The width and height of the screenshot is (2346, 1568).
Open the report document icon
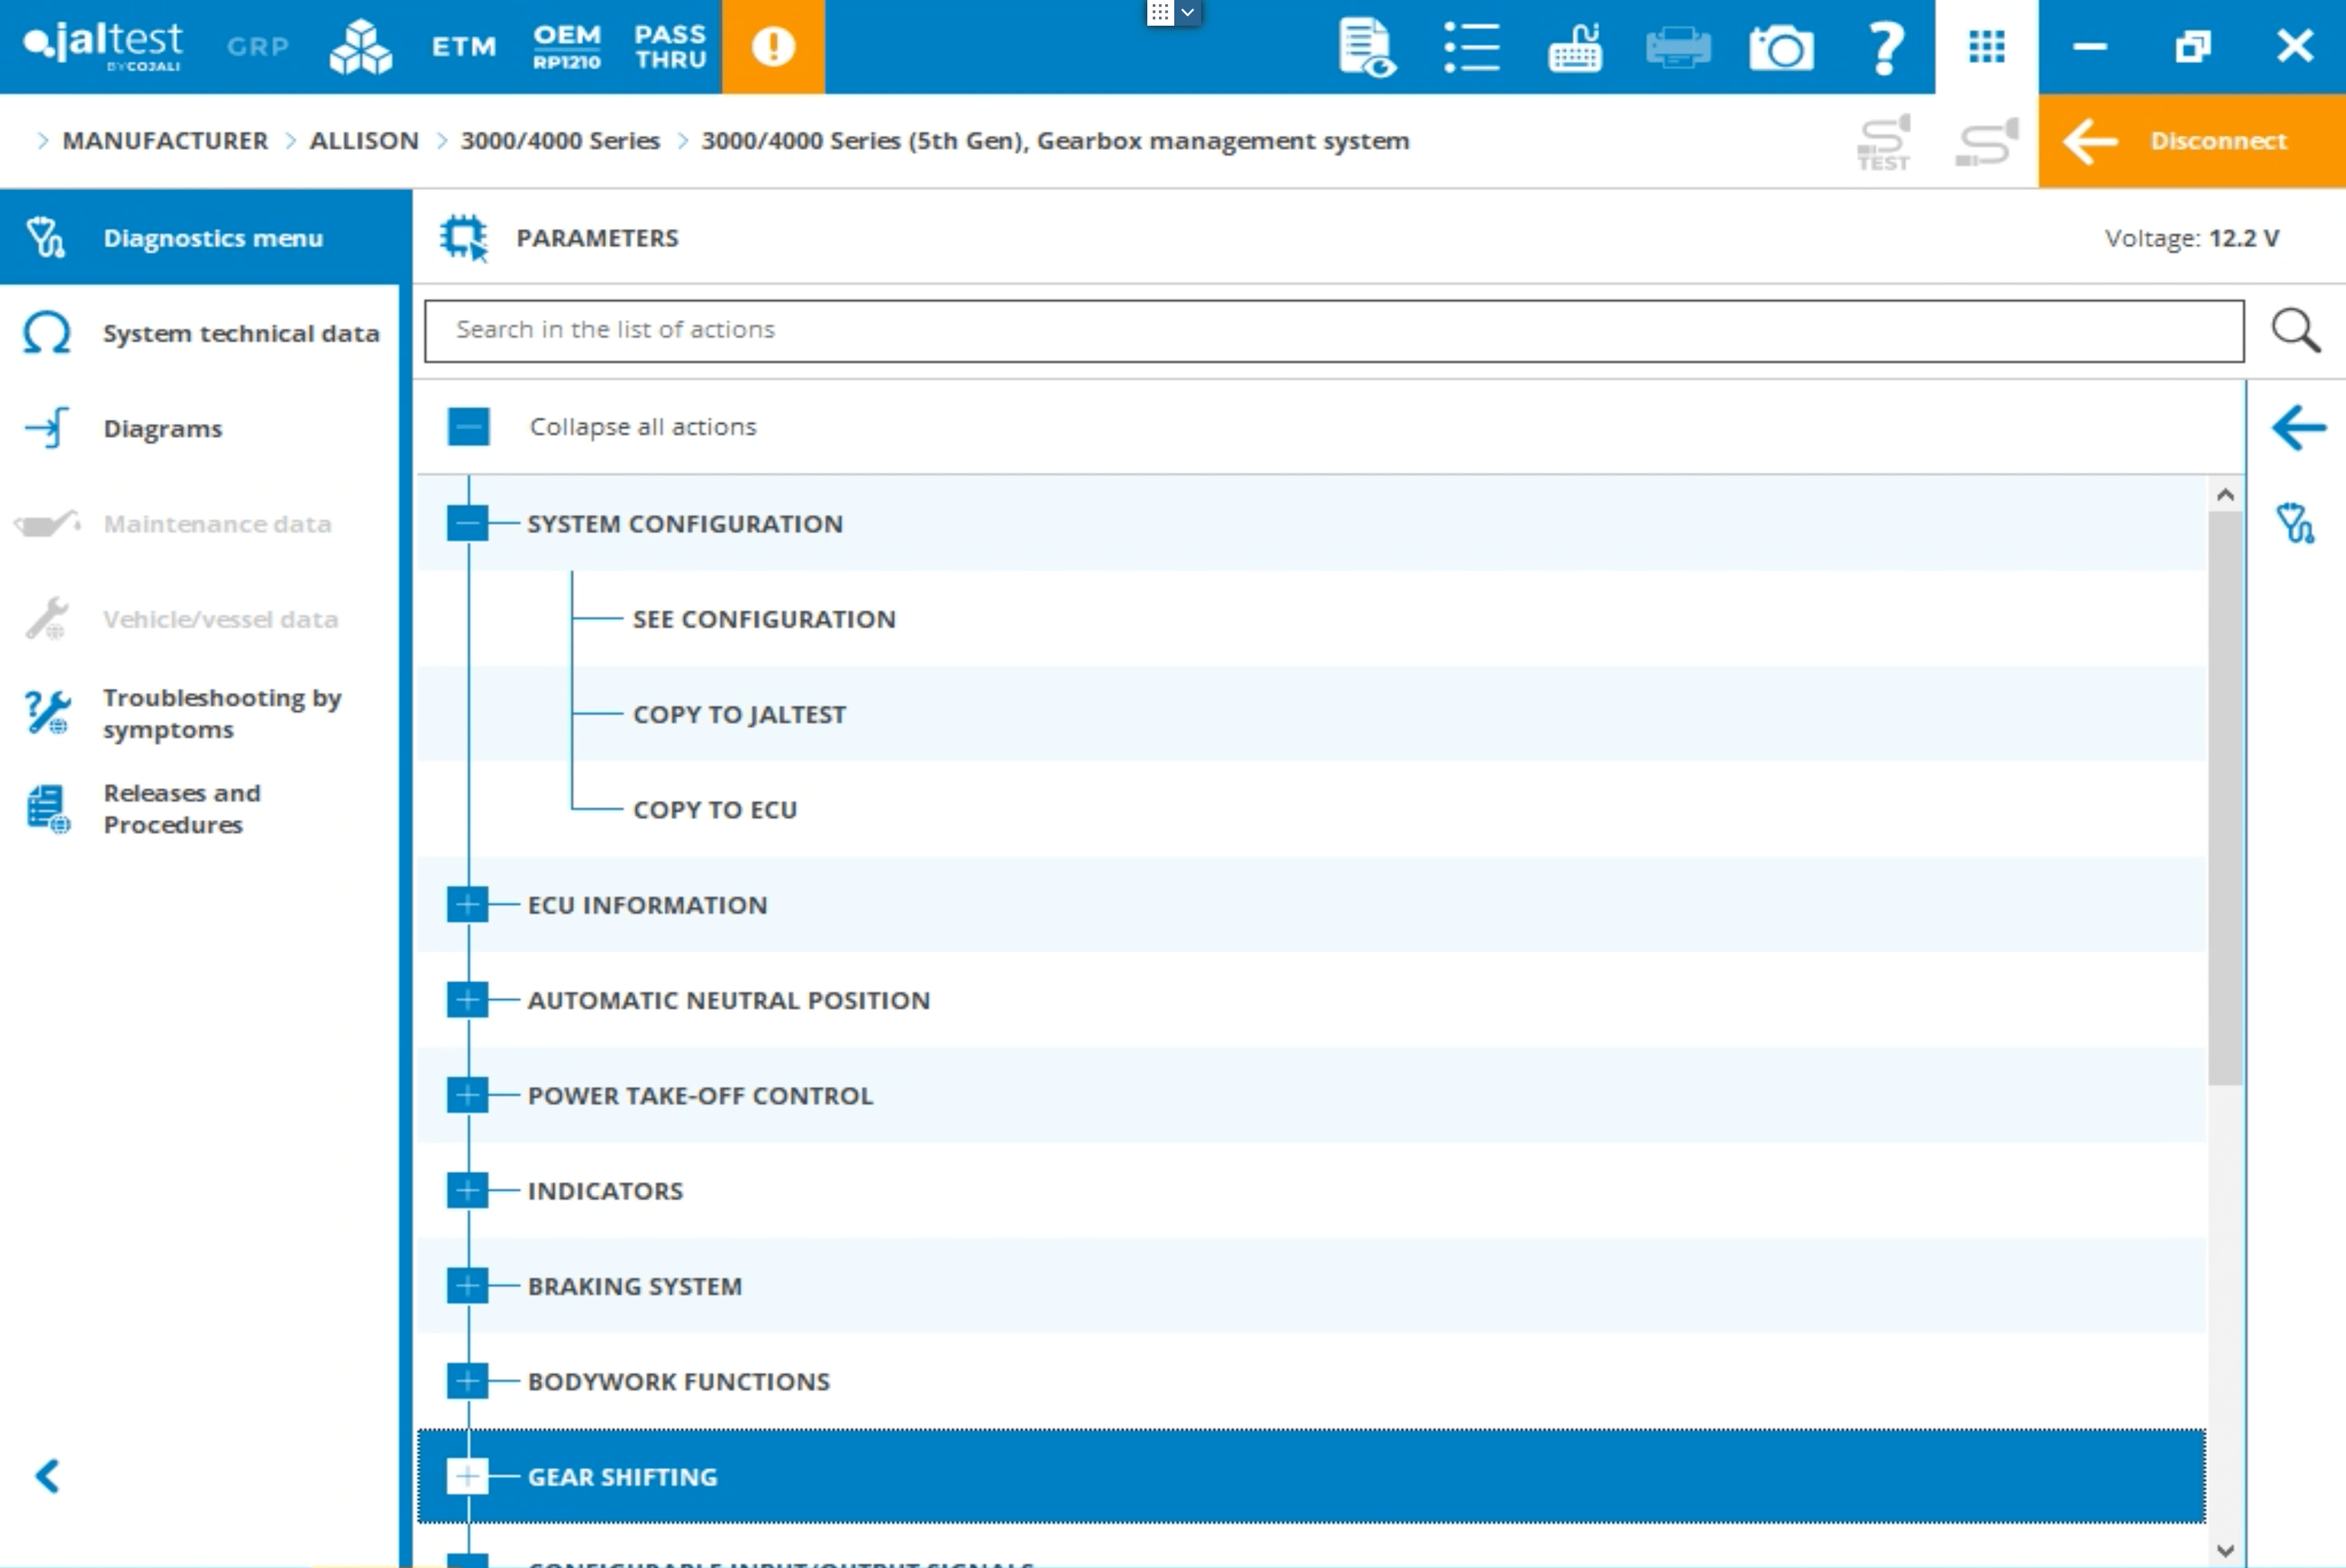[x=1366, y=47]
